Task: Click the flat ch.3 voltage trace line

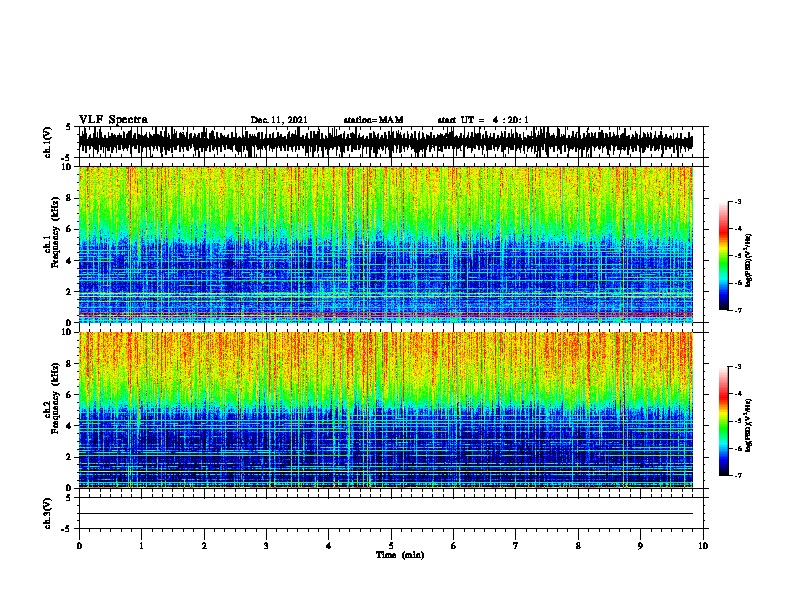Action: point(386,514)
